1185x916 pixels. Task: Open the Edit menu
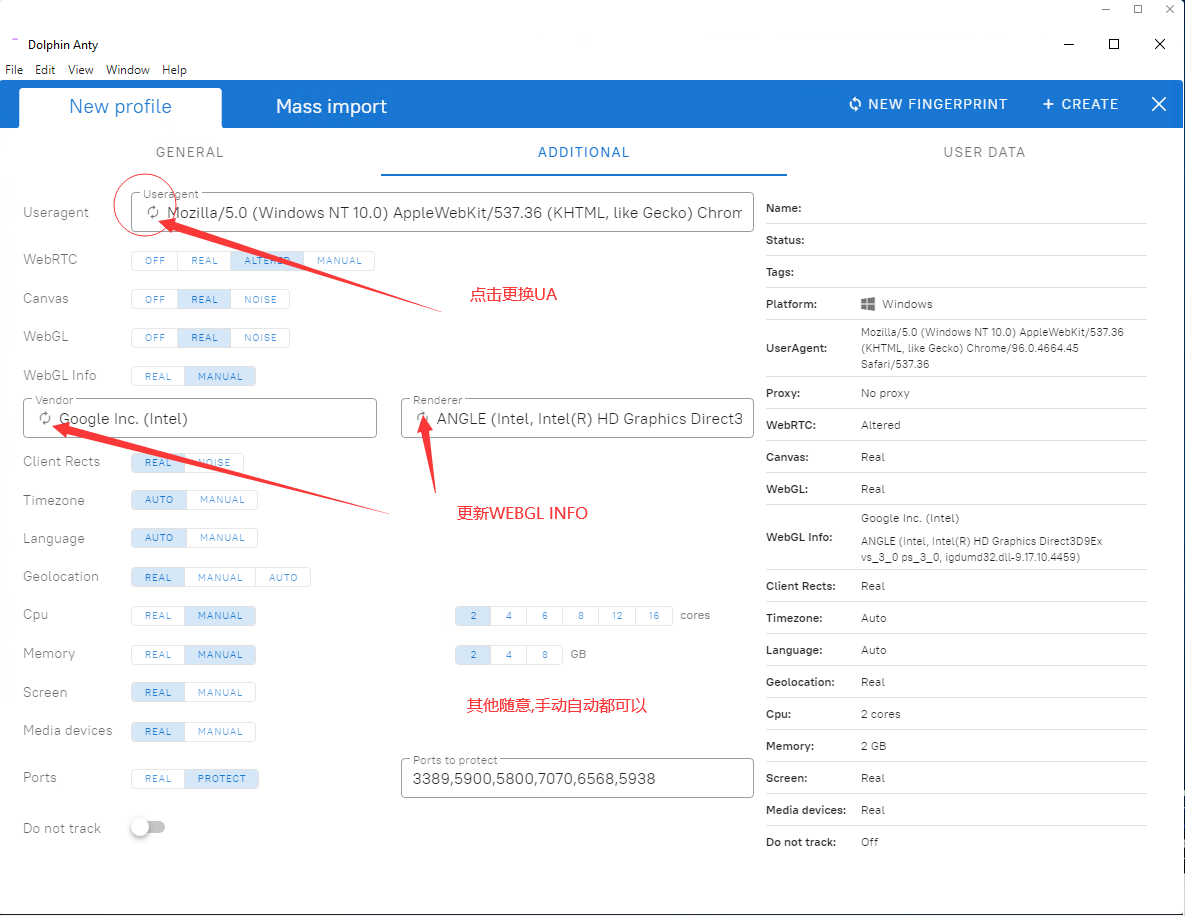tap(45, 70)
